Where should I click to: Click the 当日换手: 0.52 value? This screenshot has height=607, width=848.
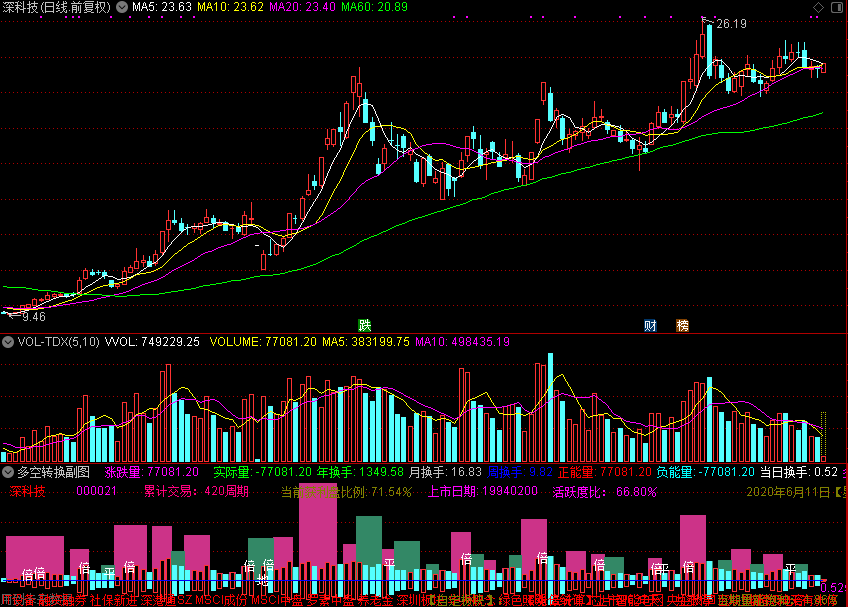coord(799,472)
